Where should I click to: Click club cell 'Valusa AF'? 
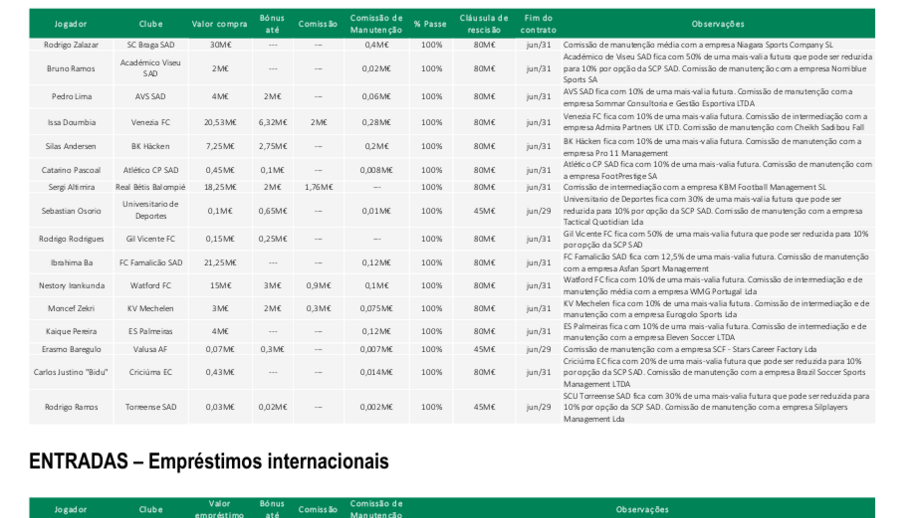[150, 349]
